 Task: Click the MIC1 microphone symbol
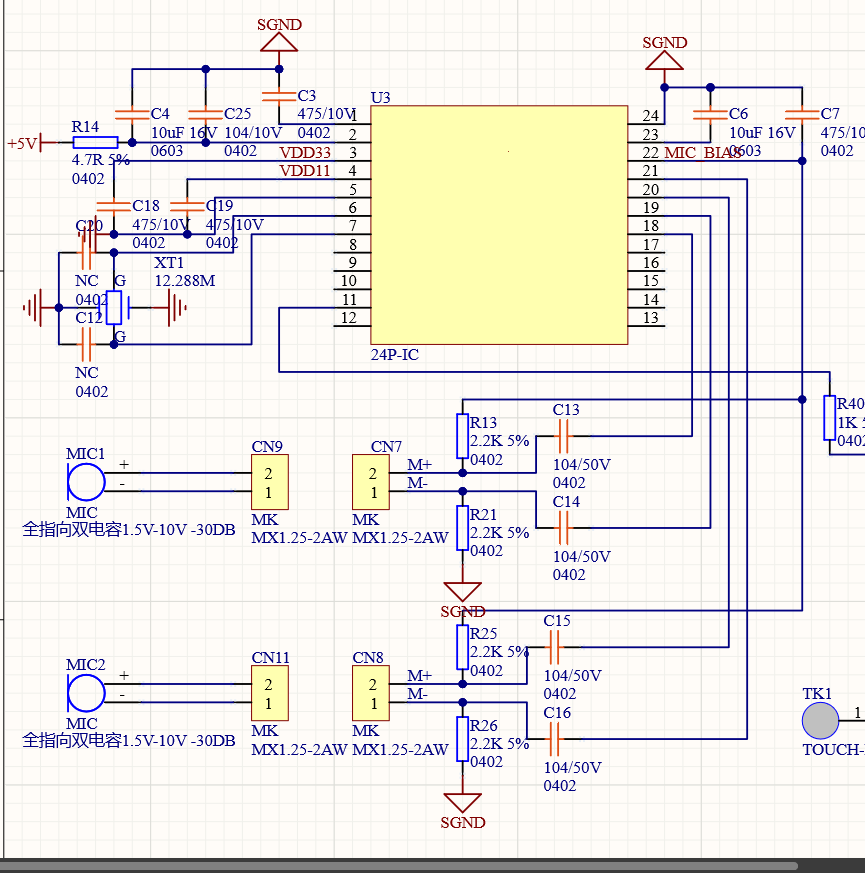[86, 481]
